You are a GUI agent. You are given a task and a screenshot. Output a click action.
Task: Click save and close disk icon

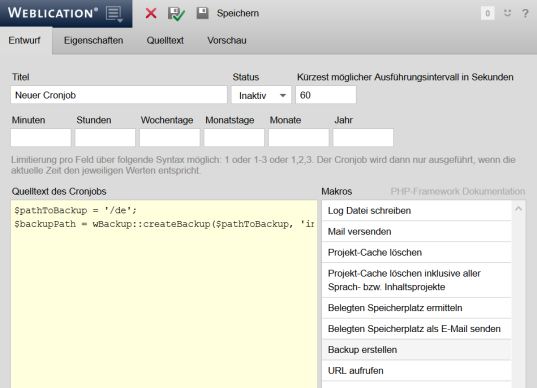tap(176, 14)
